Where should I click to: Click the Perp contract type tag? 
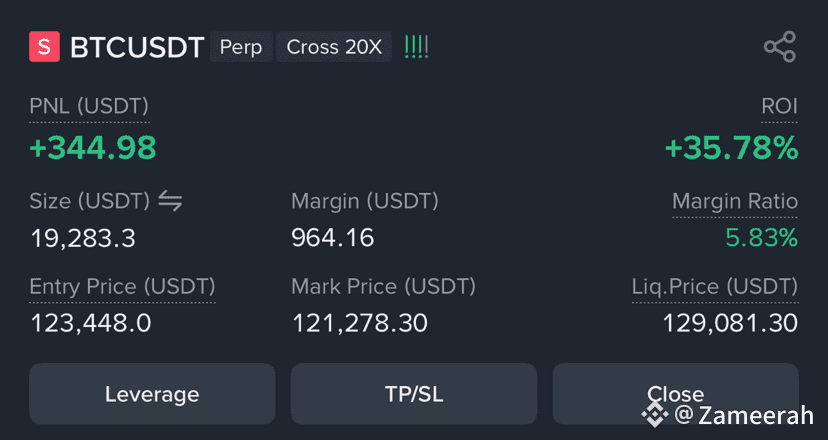pyautogui.click(x=241, y=47)
